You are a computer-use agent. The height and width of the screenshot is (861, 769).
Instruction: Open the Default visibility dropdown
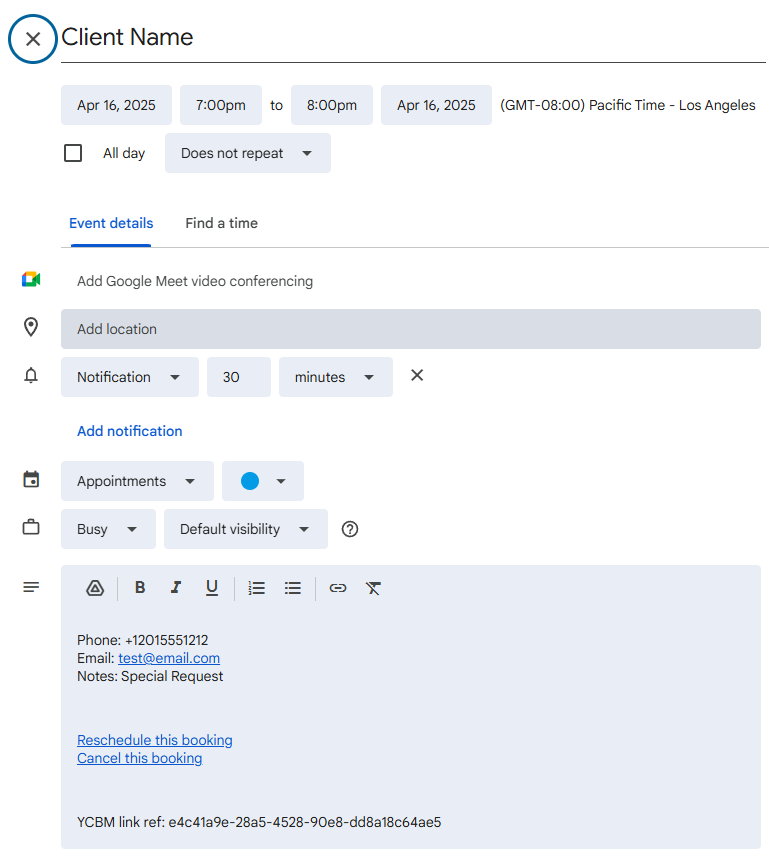(245, 529)
